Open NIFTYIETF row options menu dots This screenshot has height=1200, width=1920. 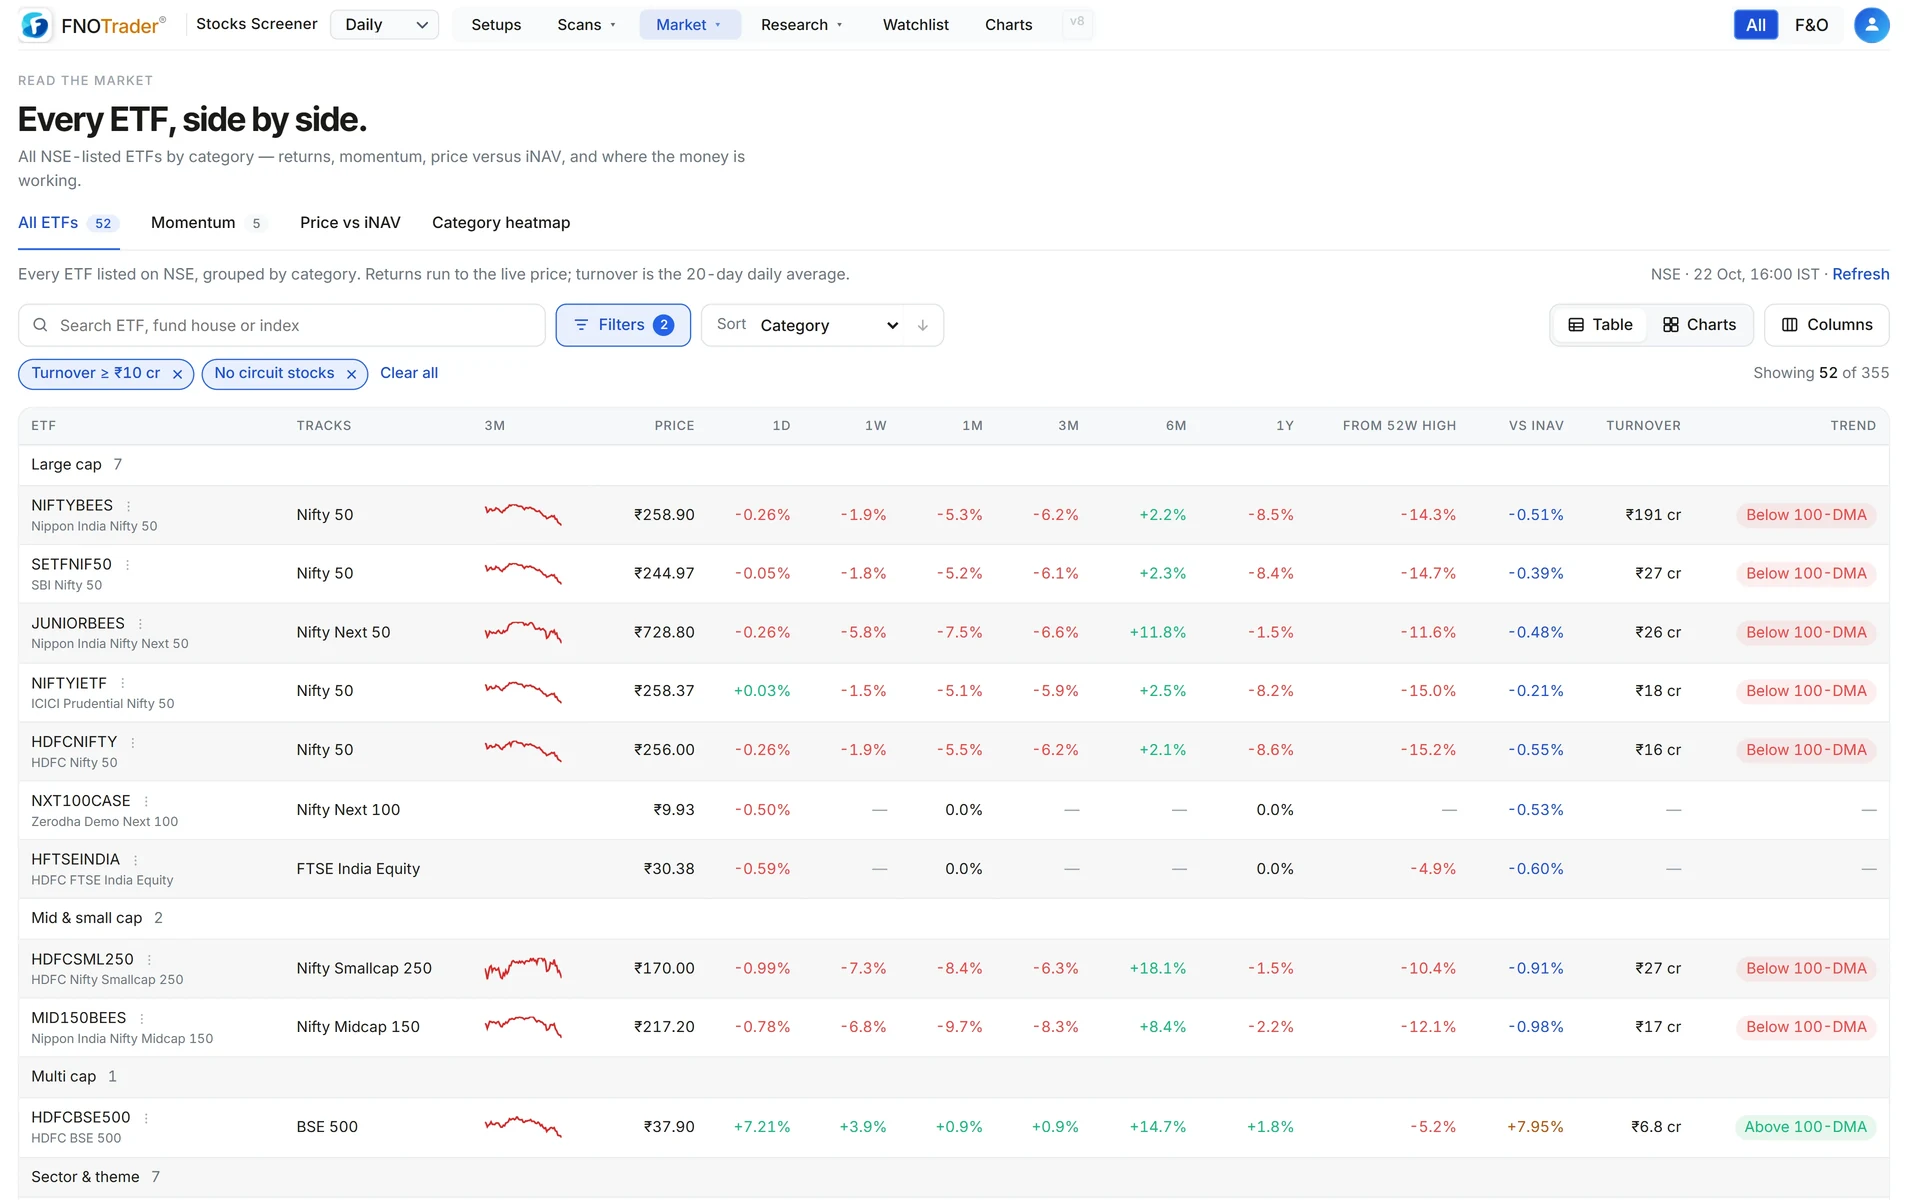[122, 684]
